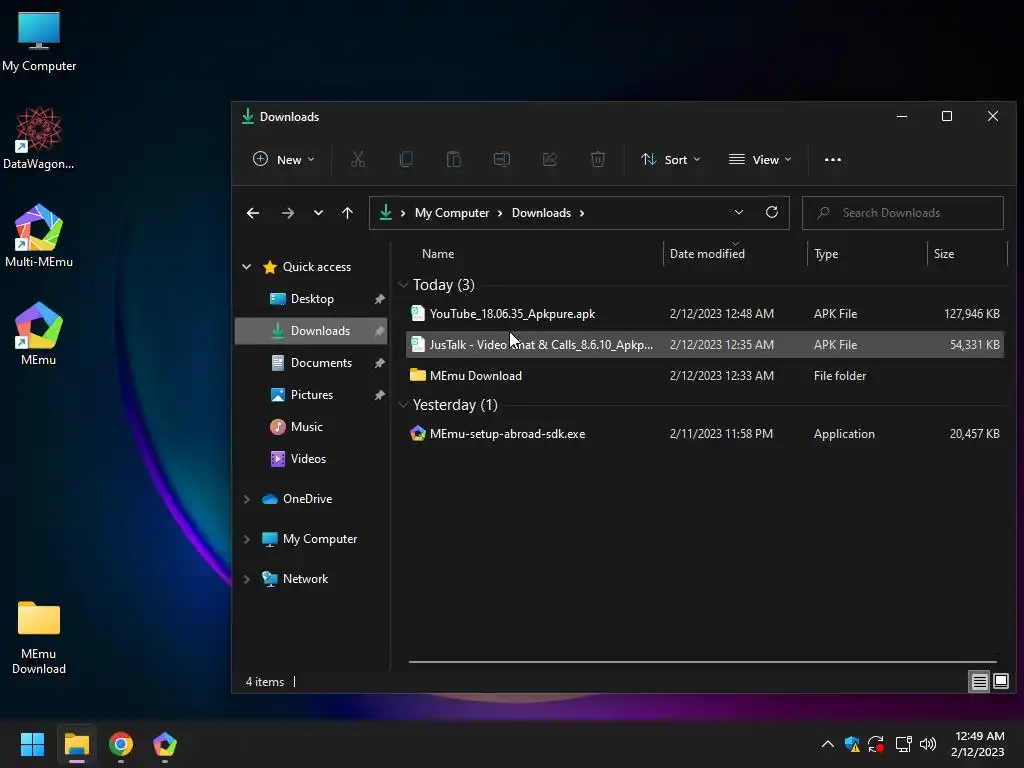Collapse the Yesterday (1) group

pyautogui.click(x=403, y=405)
